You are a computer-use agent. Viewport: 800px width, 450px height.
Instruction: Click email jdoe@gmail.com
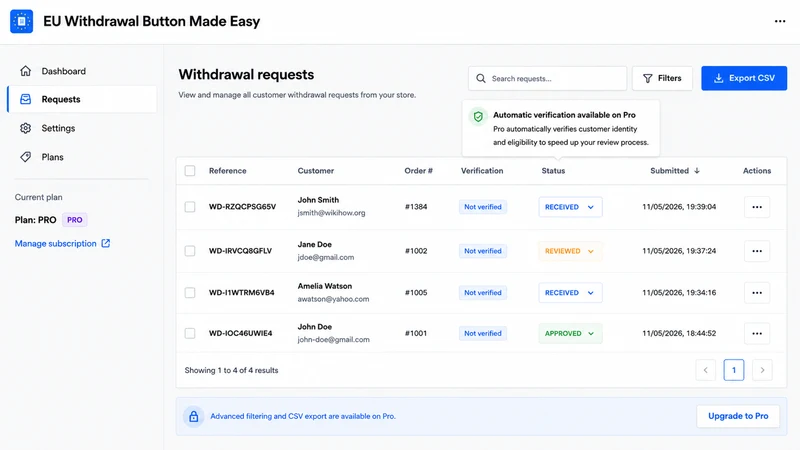[x=326, y=258]
